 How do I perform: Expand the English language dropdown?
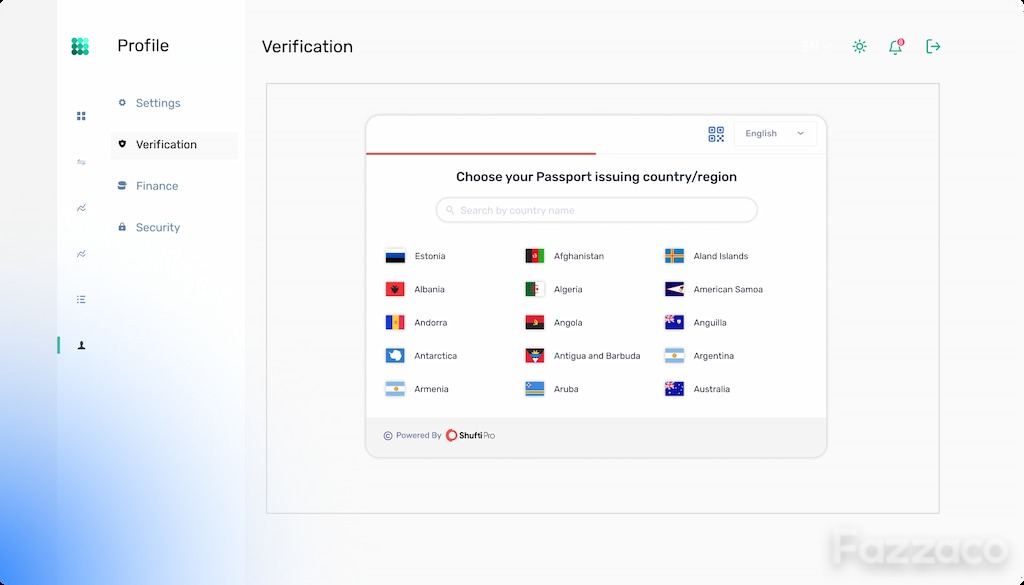click(x=775, y=133)
